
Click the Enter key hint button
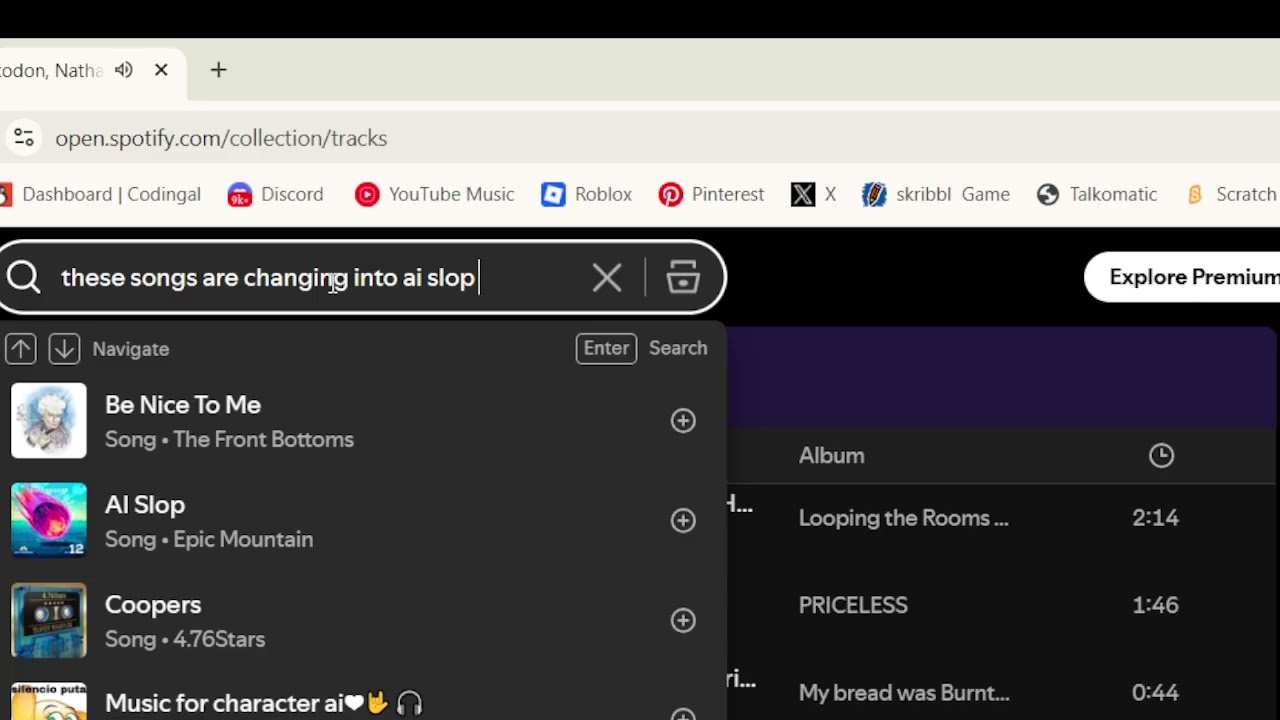click(606, 348)
